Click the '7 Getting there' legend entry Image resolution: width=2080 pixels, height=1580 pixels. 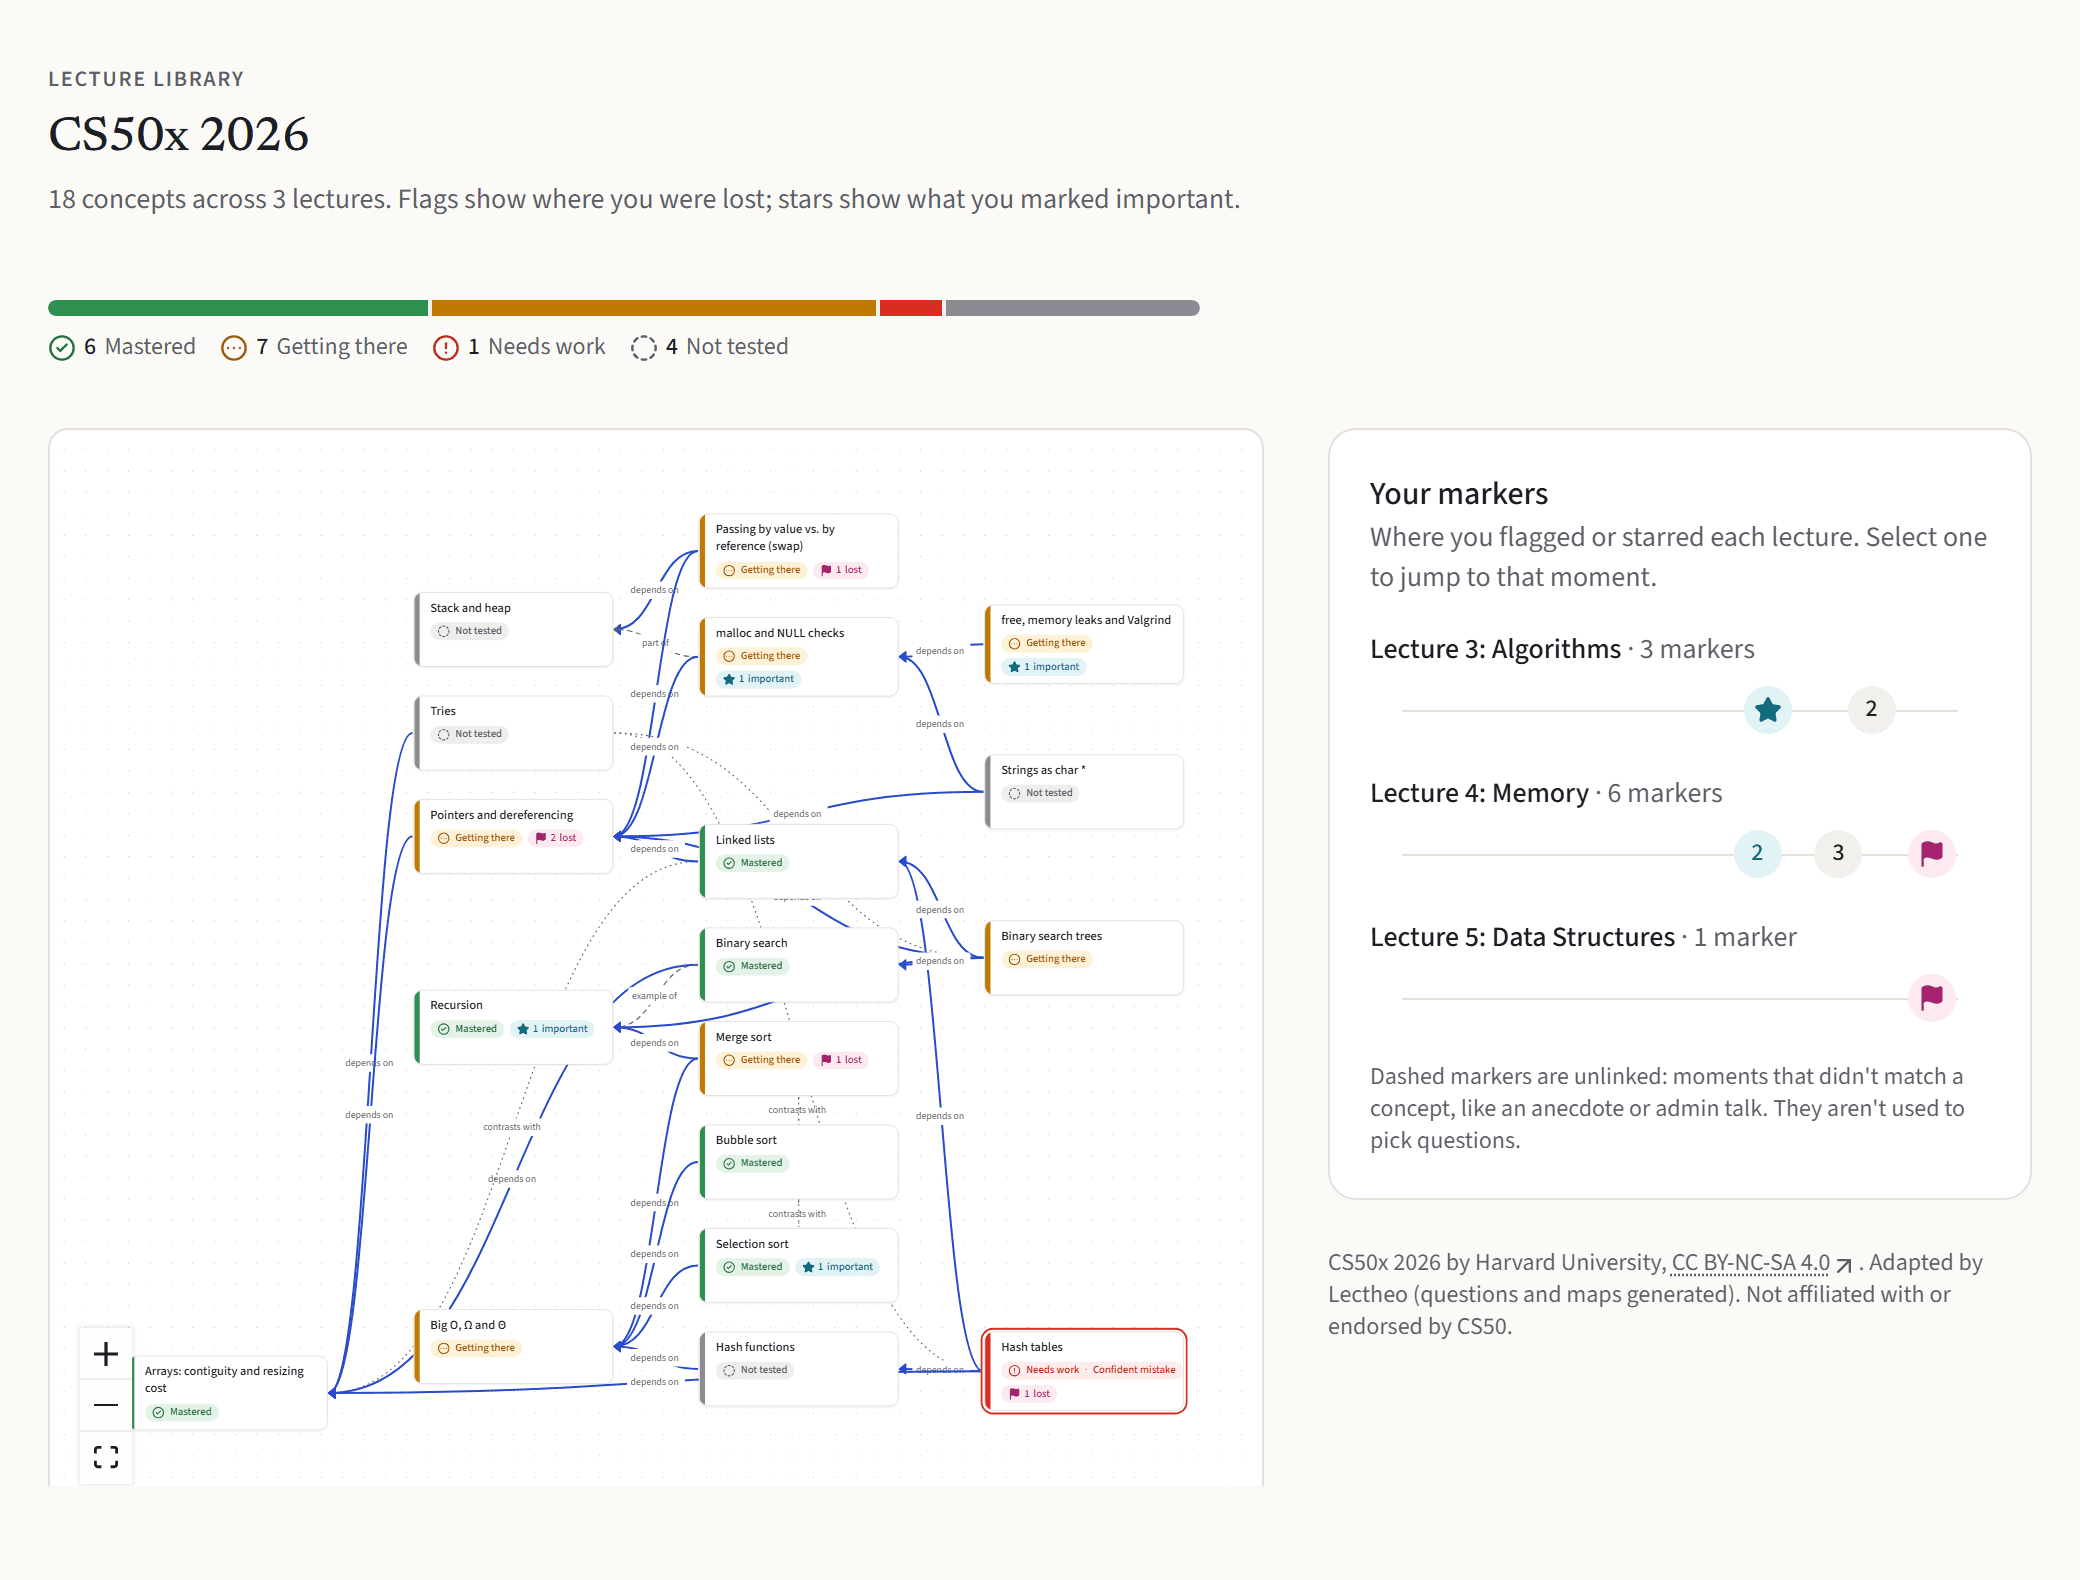pyautogui.click(x=314, y=347)
